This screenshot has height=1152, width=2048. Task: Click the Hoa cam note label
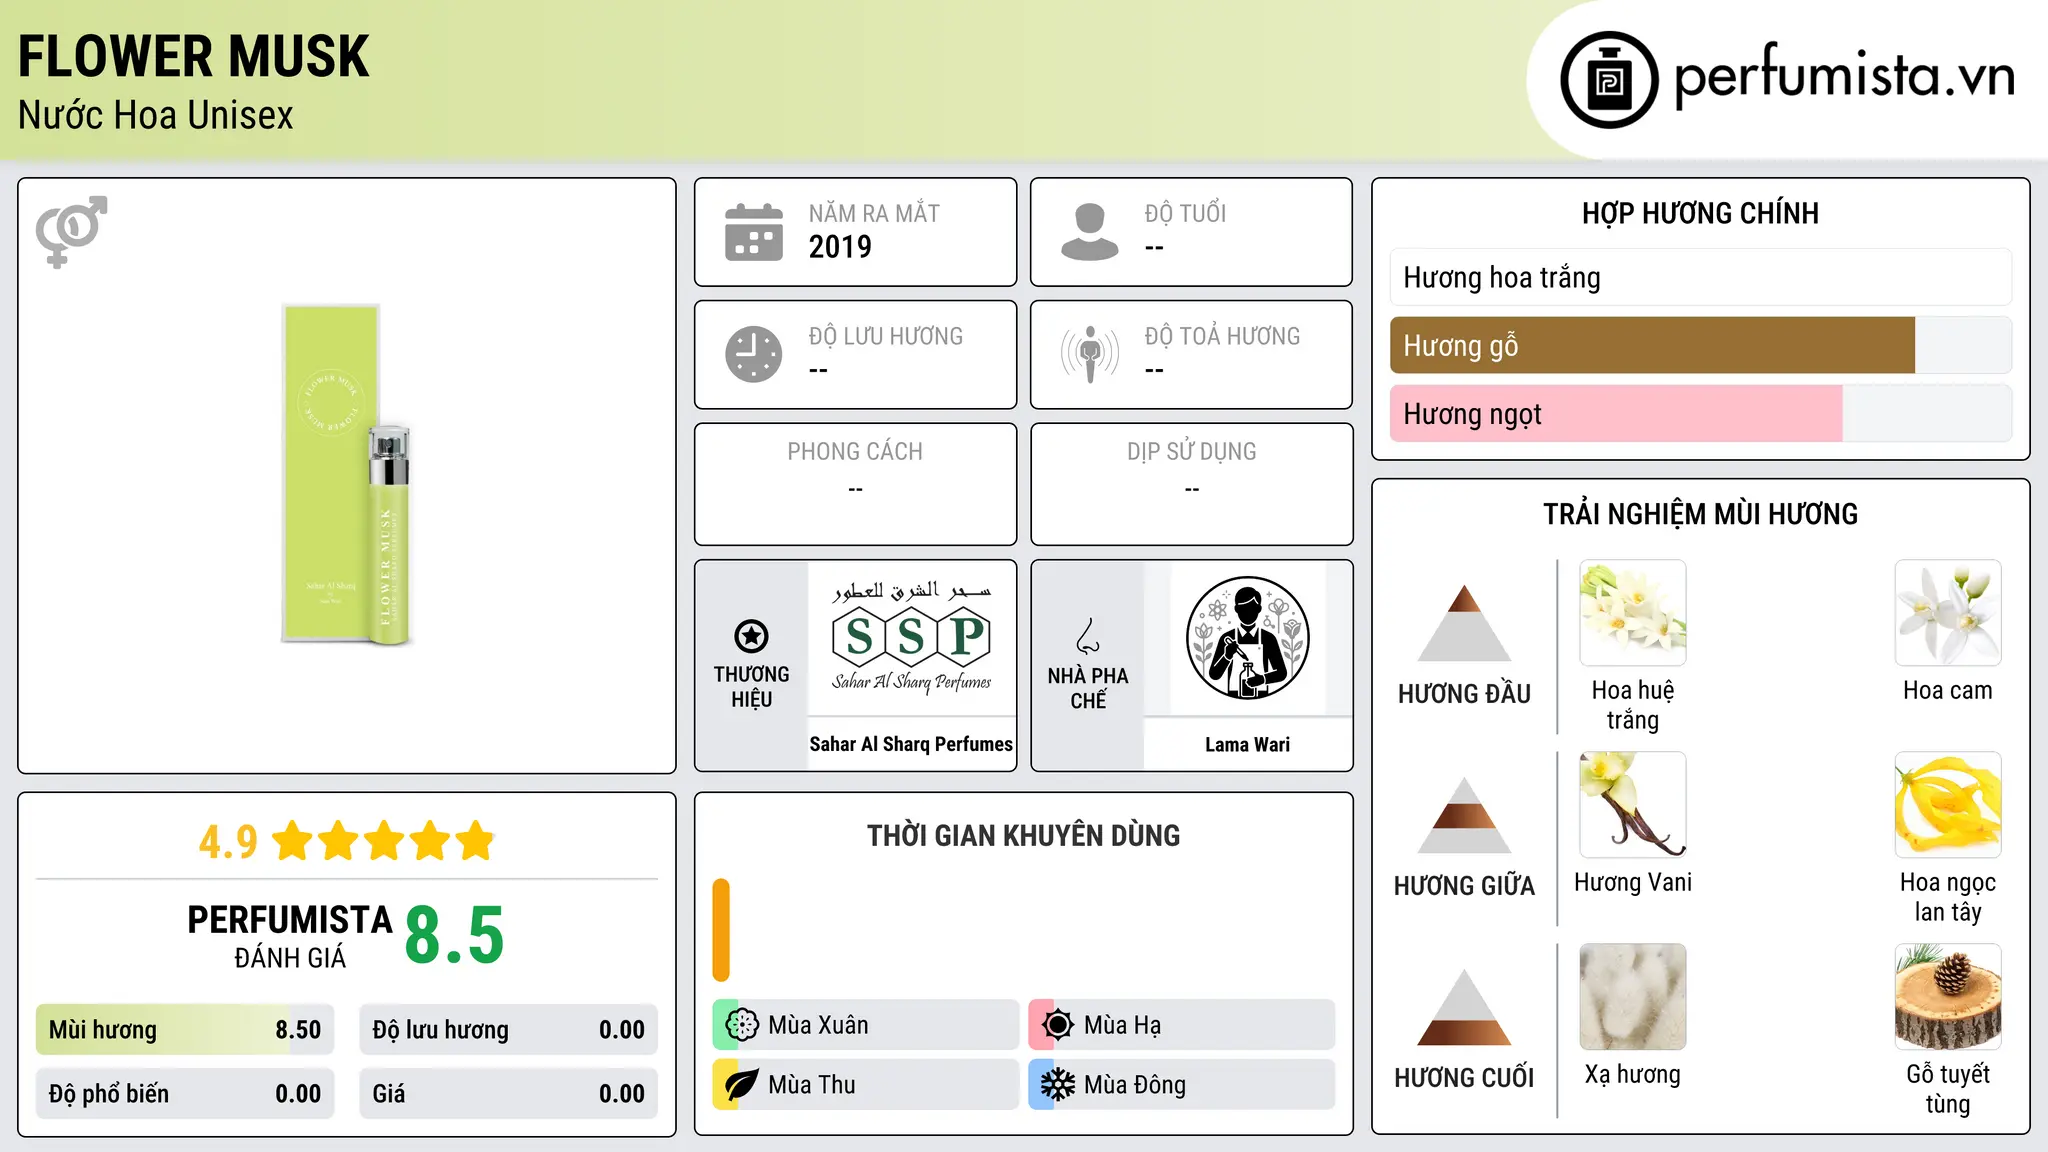[x=1948, y=690]
